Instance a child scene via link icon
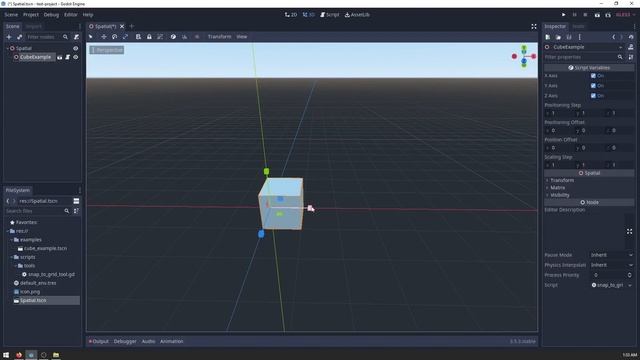640x360 pixels. pos(20,37)
